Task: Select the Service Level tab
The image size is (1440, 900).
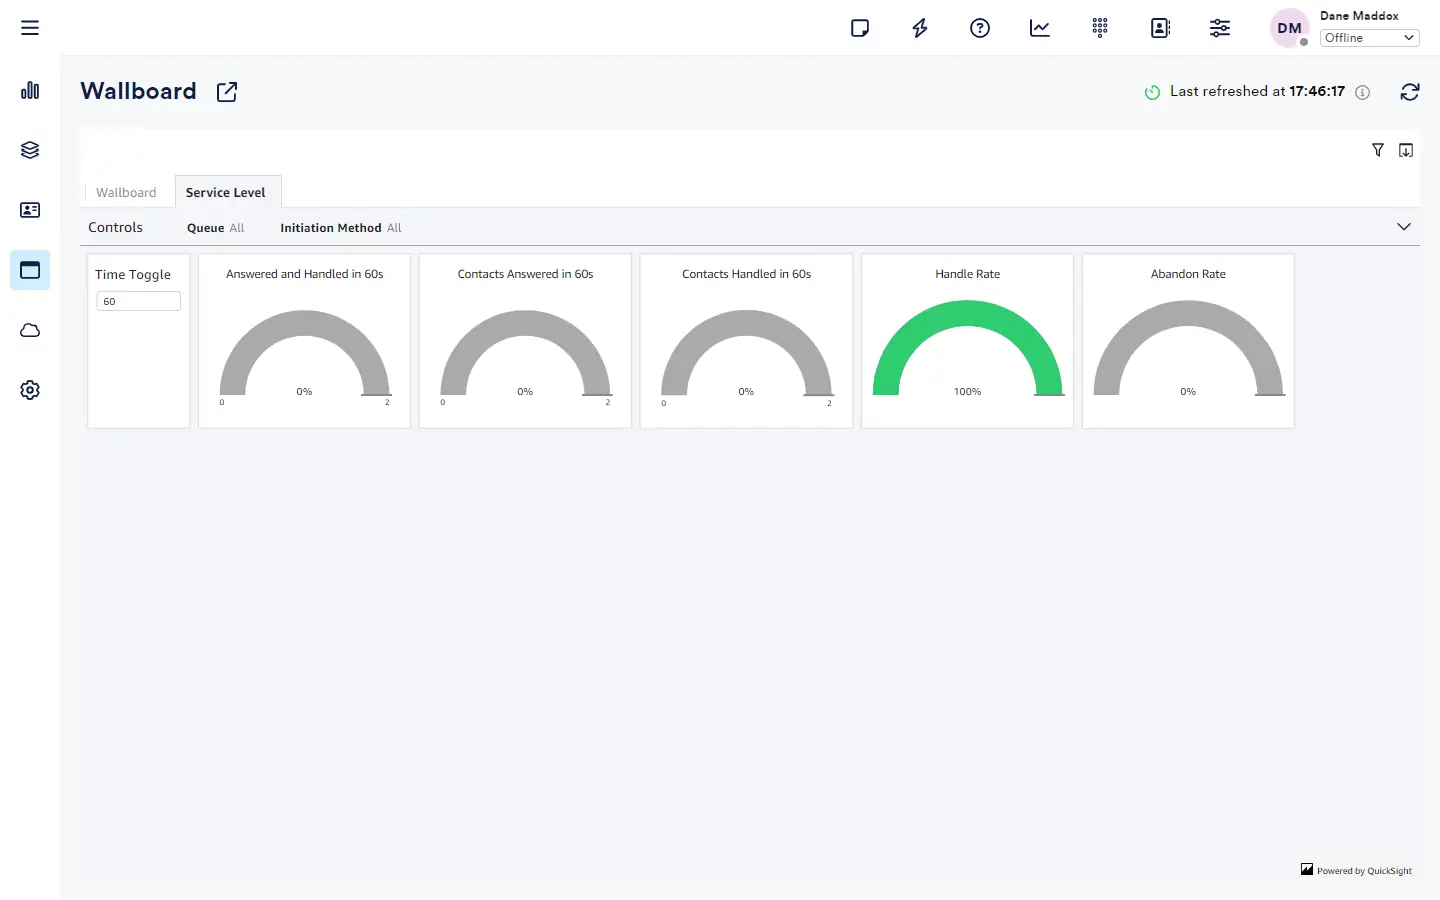Action: [x=226, y=192]
